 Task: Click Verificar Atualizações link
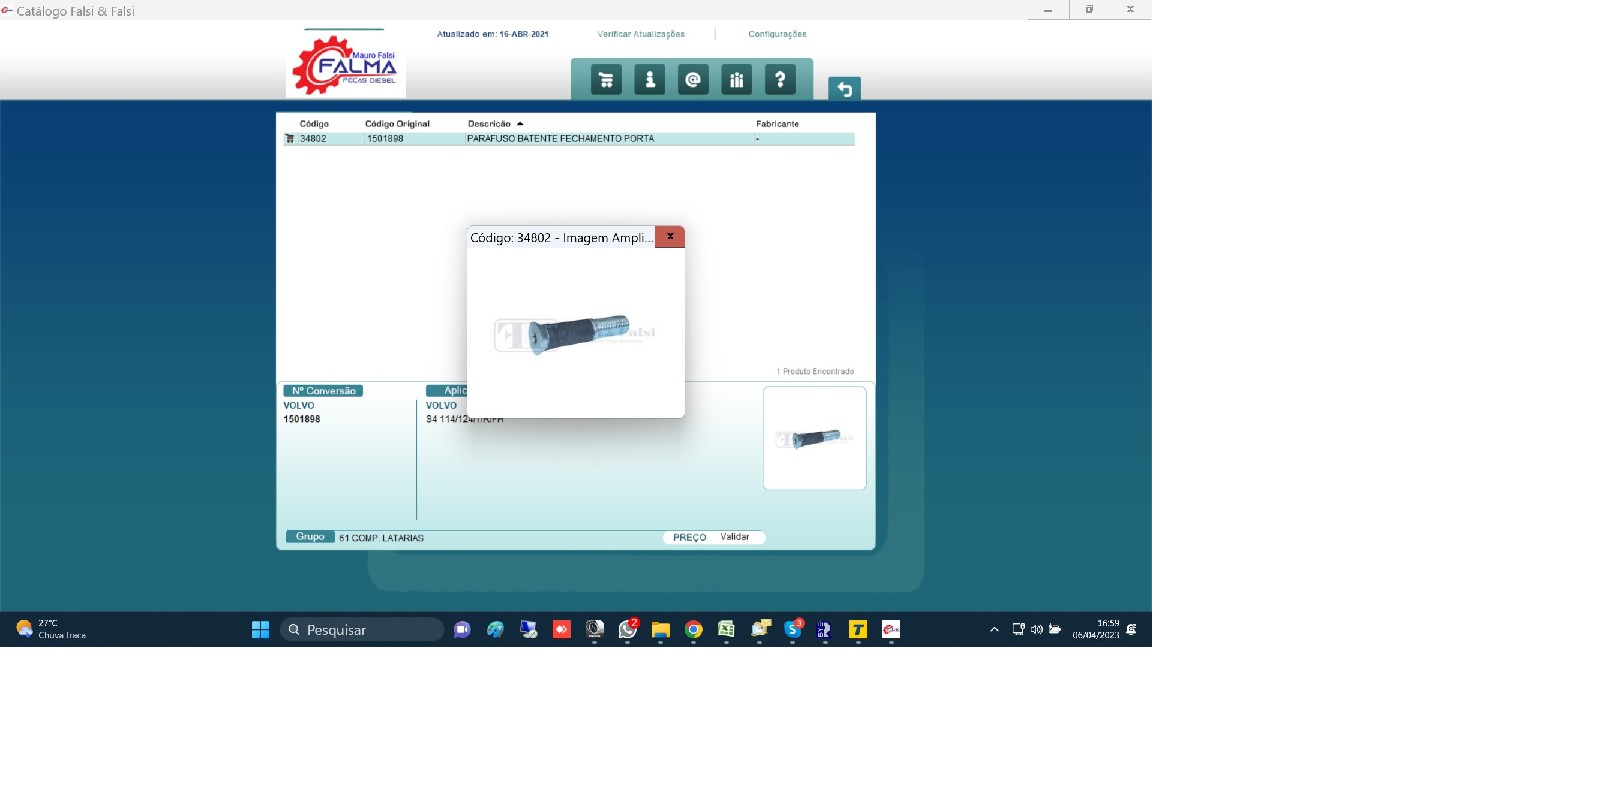click(x=641, y=34)
